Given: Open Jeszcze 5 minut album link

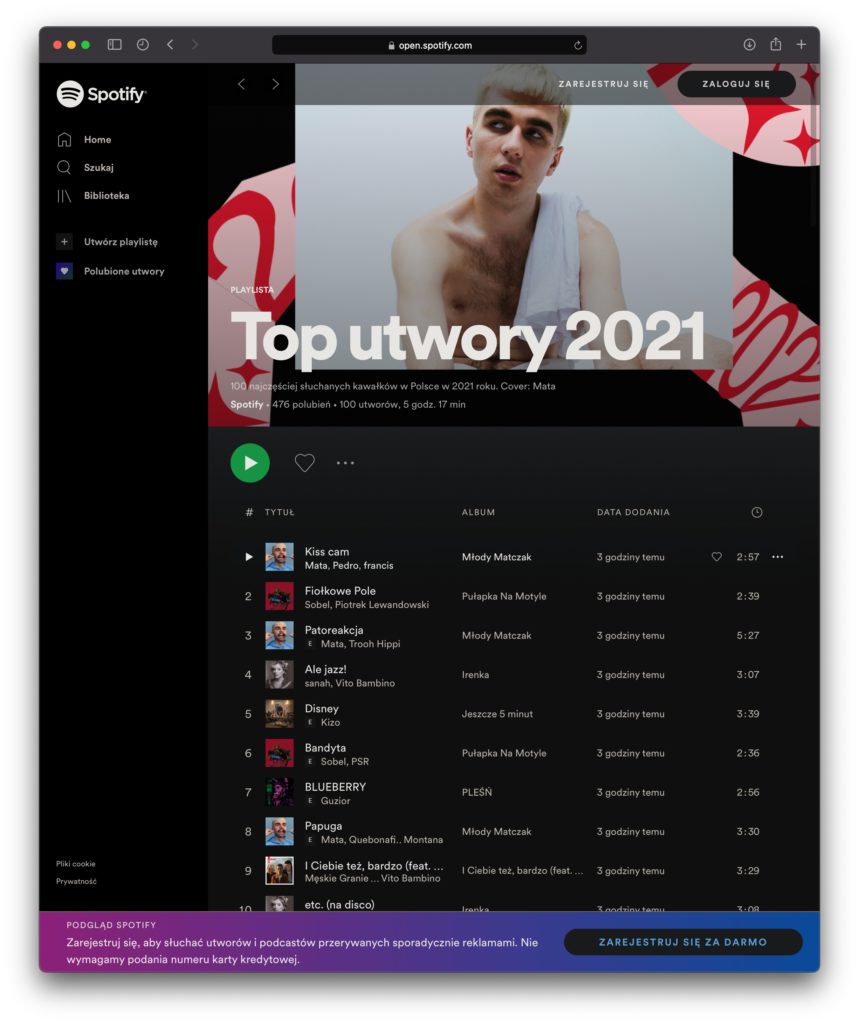Looking at the screenshot, I should click(x=497, y=714).
